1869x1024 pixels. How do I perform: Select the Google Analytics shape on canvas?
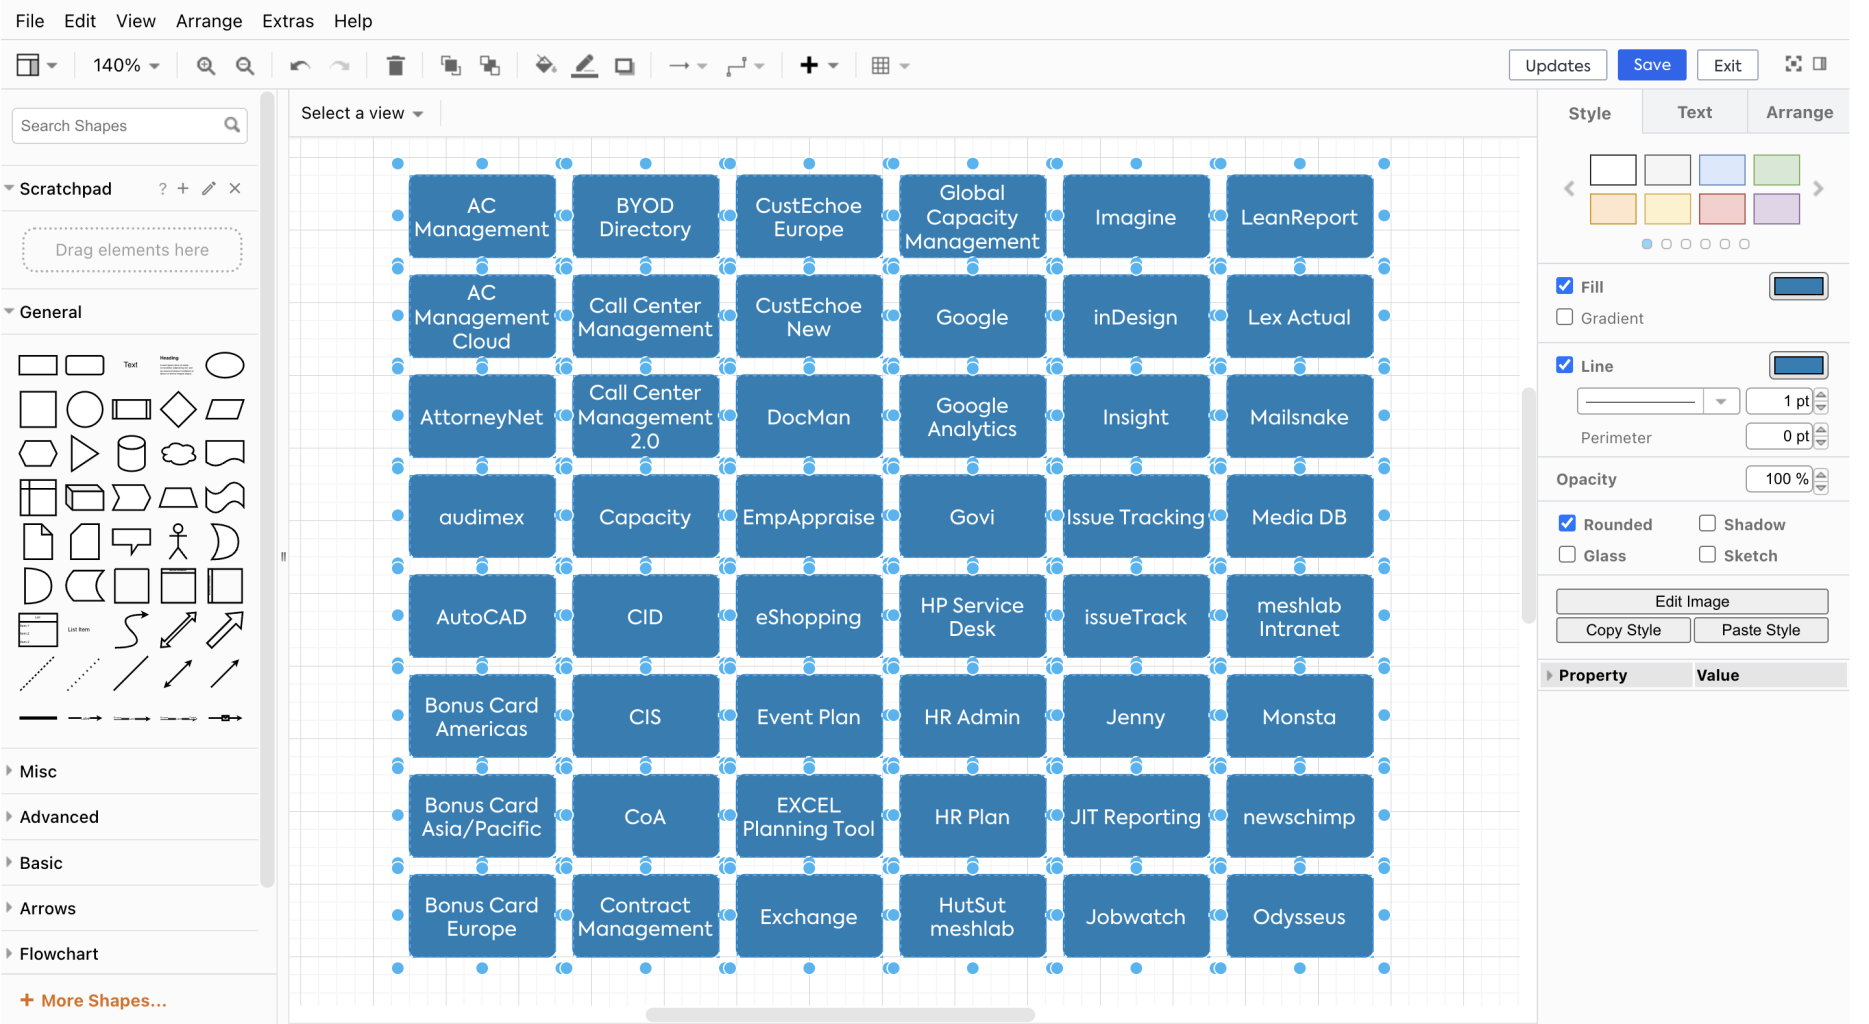[972, 417]
